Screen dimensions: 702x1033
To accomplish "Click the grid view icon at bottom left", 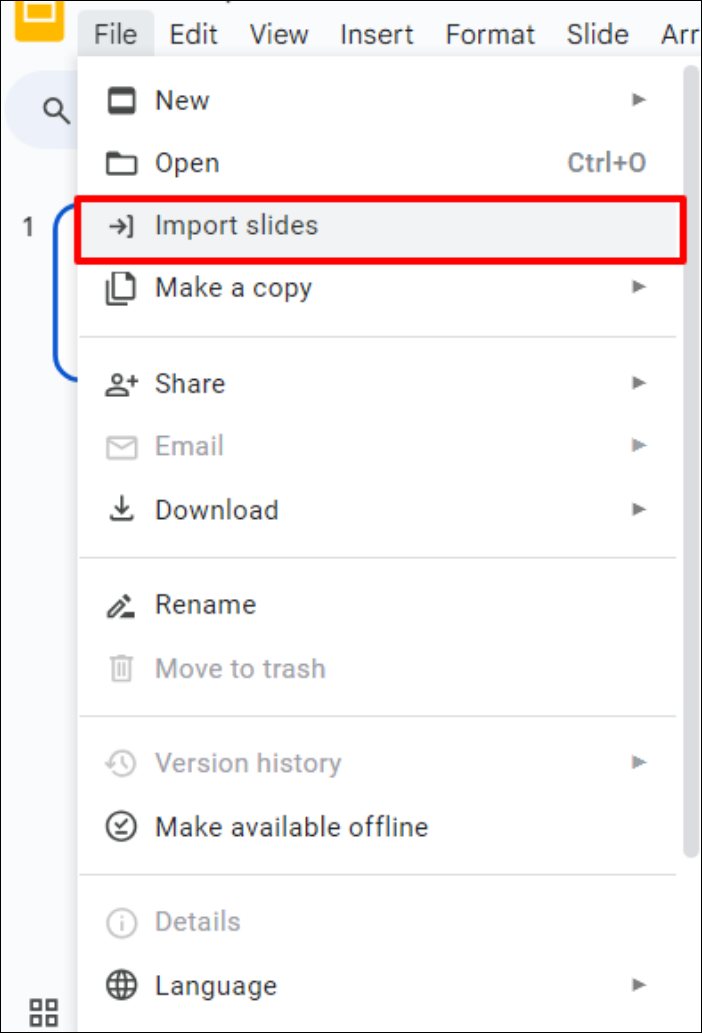I will click(44, 1011).
